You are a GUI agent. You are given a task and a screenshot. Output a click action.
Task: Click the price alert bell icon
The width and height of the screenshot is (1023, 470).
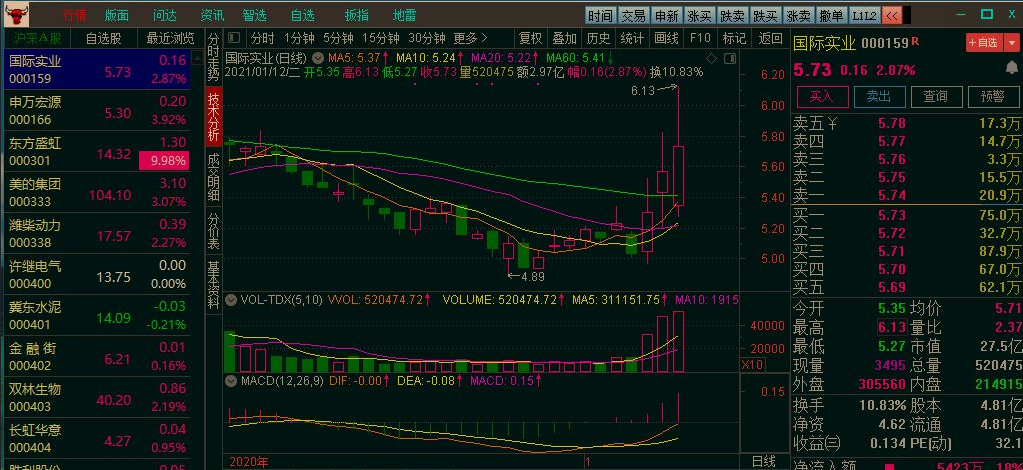click(1012, 68)
